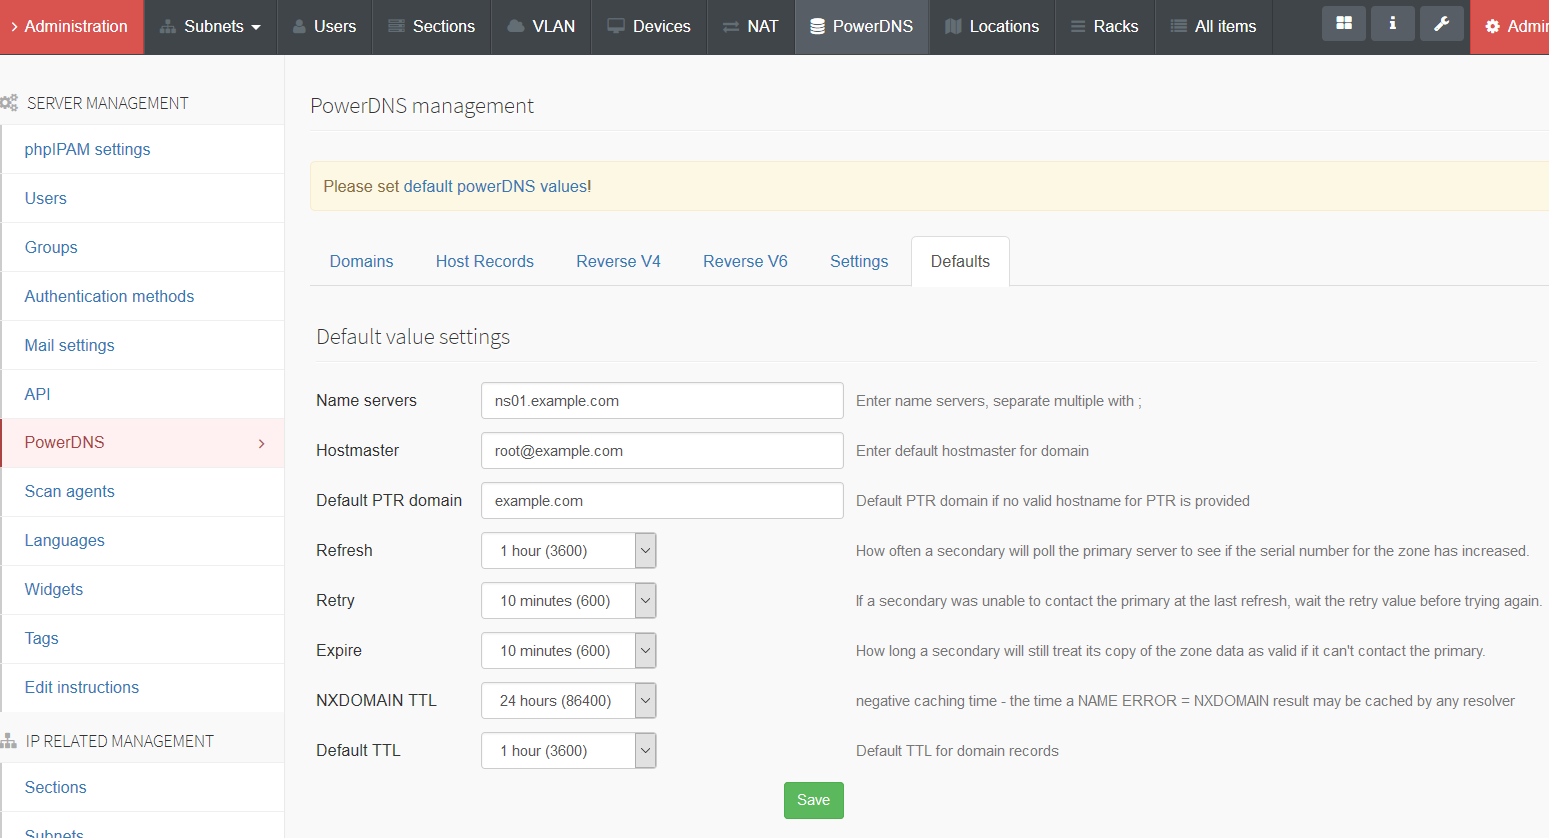Open the Retry interval dropdown

pos(568,601)
